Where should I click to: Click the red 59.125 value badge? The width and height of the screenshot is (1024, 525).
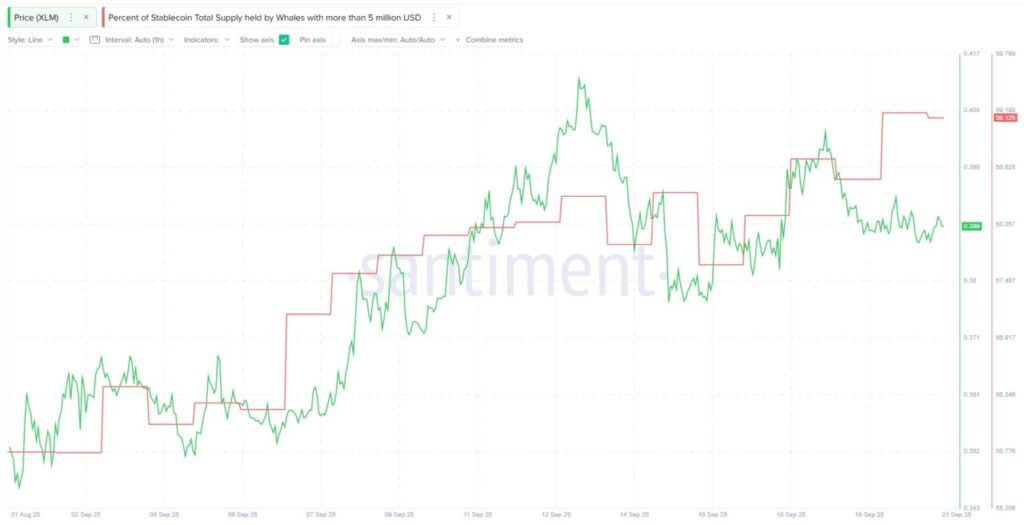[1004, 118]
